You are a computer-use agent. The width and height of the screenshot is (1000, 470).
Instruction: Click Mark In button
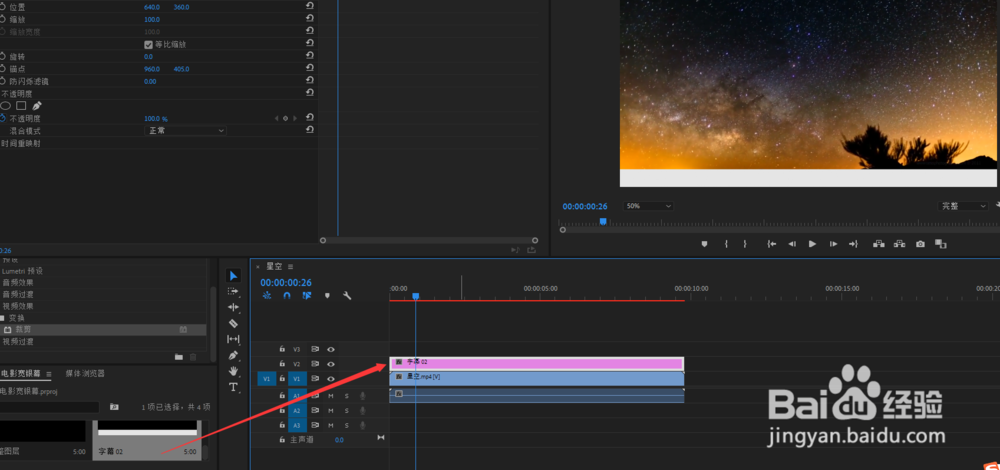click(x=726, y=244)
